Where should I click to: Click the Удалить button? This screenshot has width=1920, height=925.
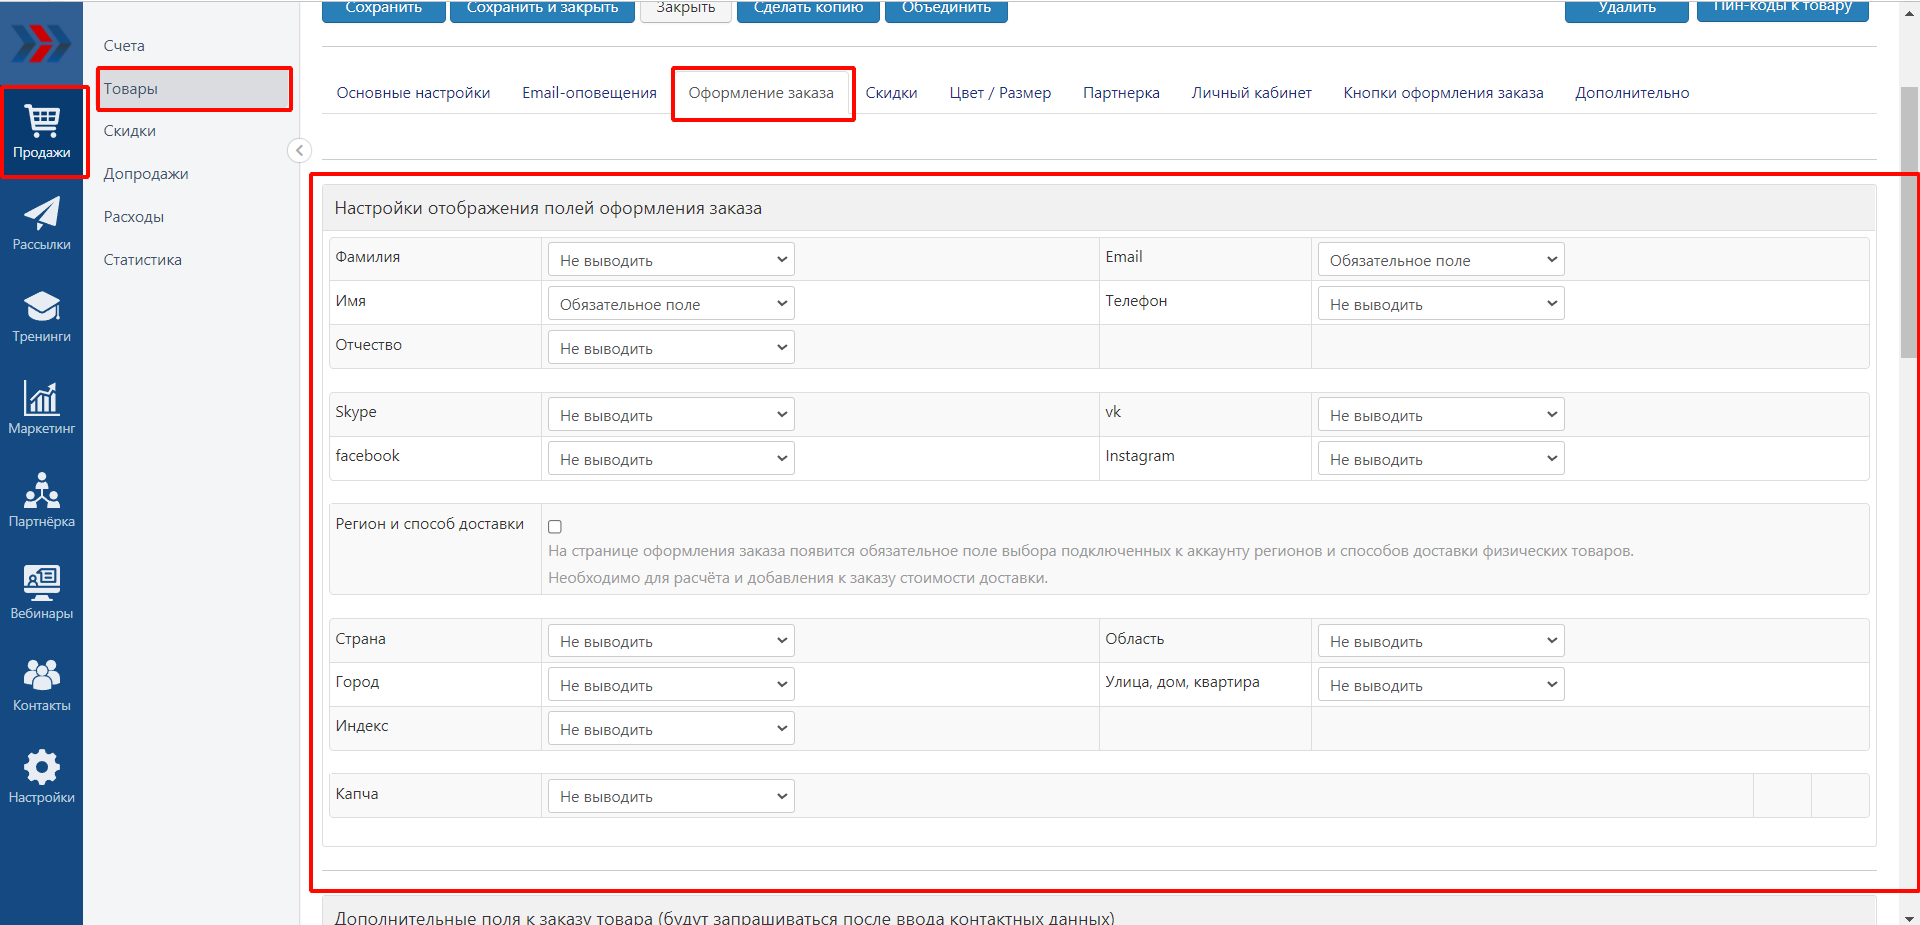1627,9
